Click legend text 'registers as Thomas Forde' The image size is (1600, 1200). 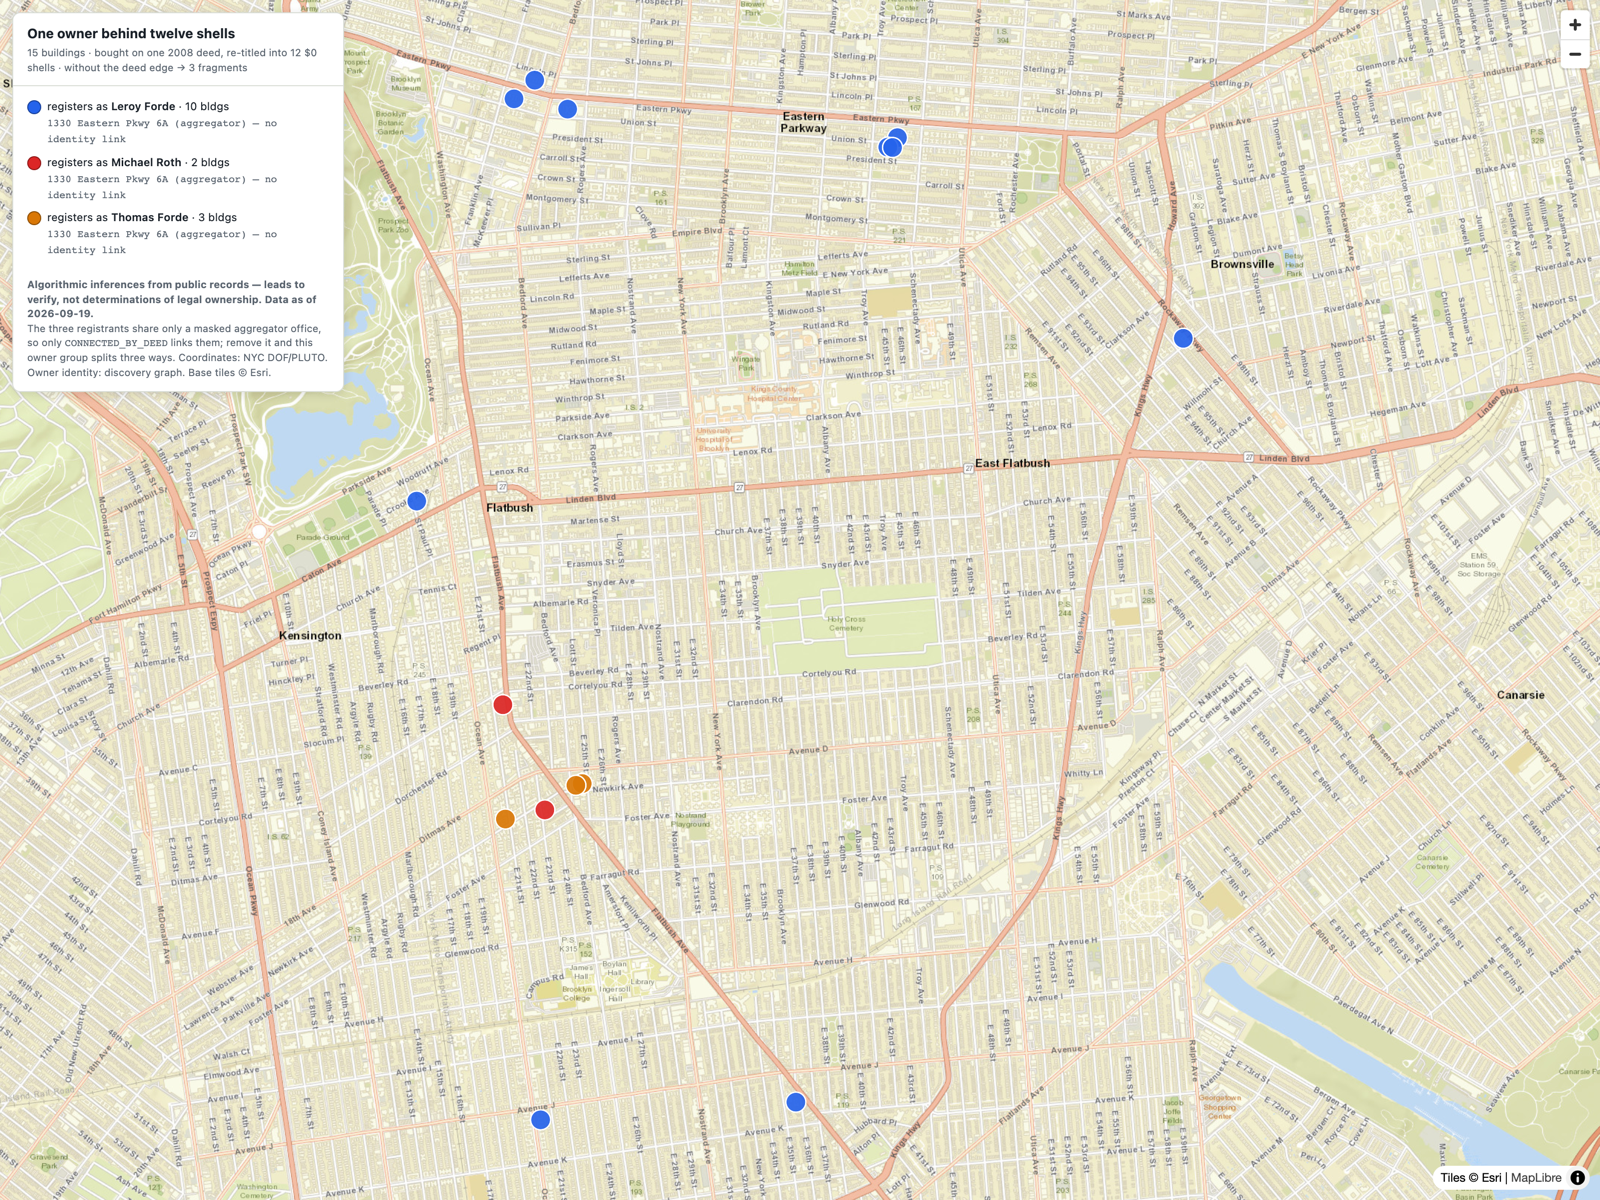pyautogui.click(x=118, y=218)
